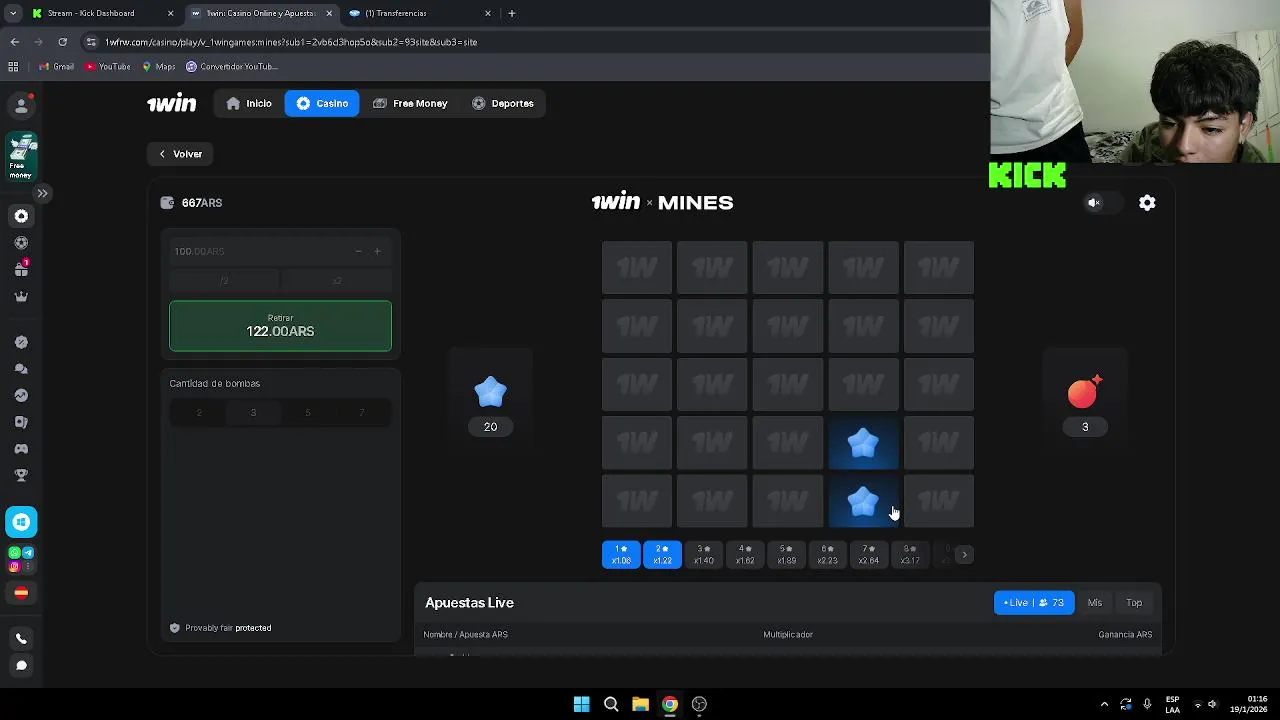Reveal the center tile of the Mines grid
Screen dimensions: 1280x720
[x=788, y=385]
